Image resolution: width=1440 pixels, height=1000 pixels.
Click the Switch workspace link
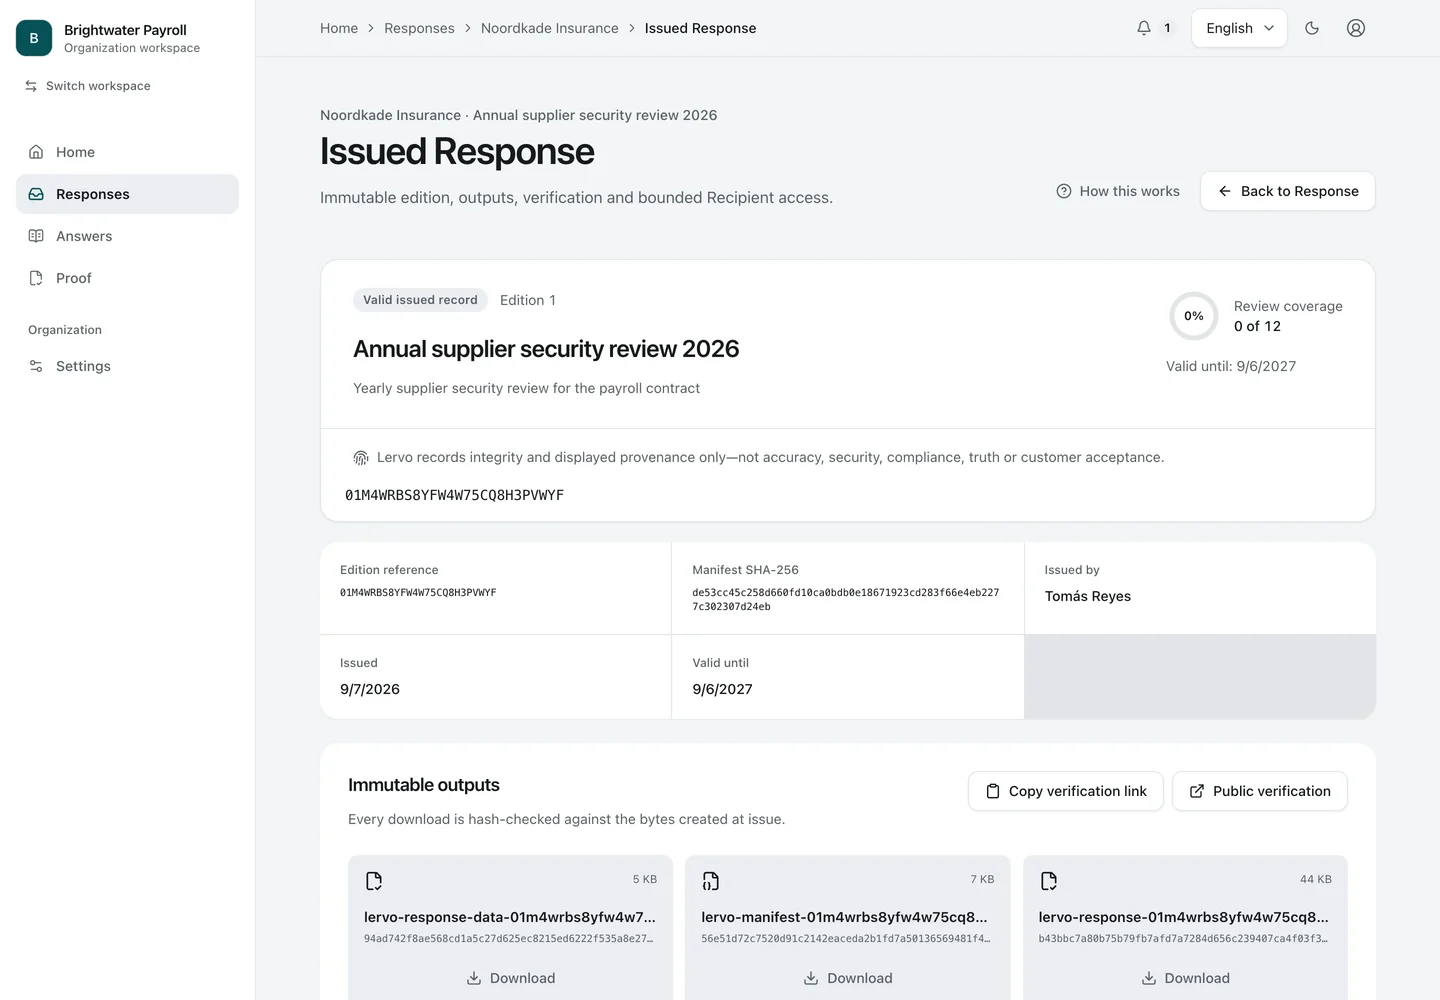point(88,86)
